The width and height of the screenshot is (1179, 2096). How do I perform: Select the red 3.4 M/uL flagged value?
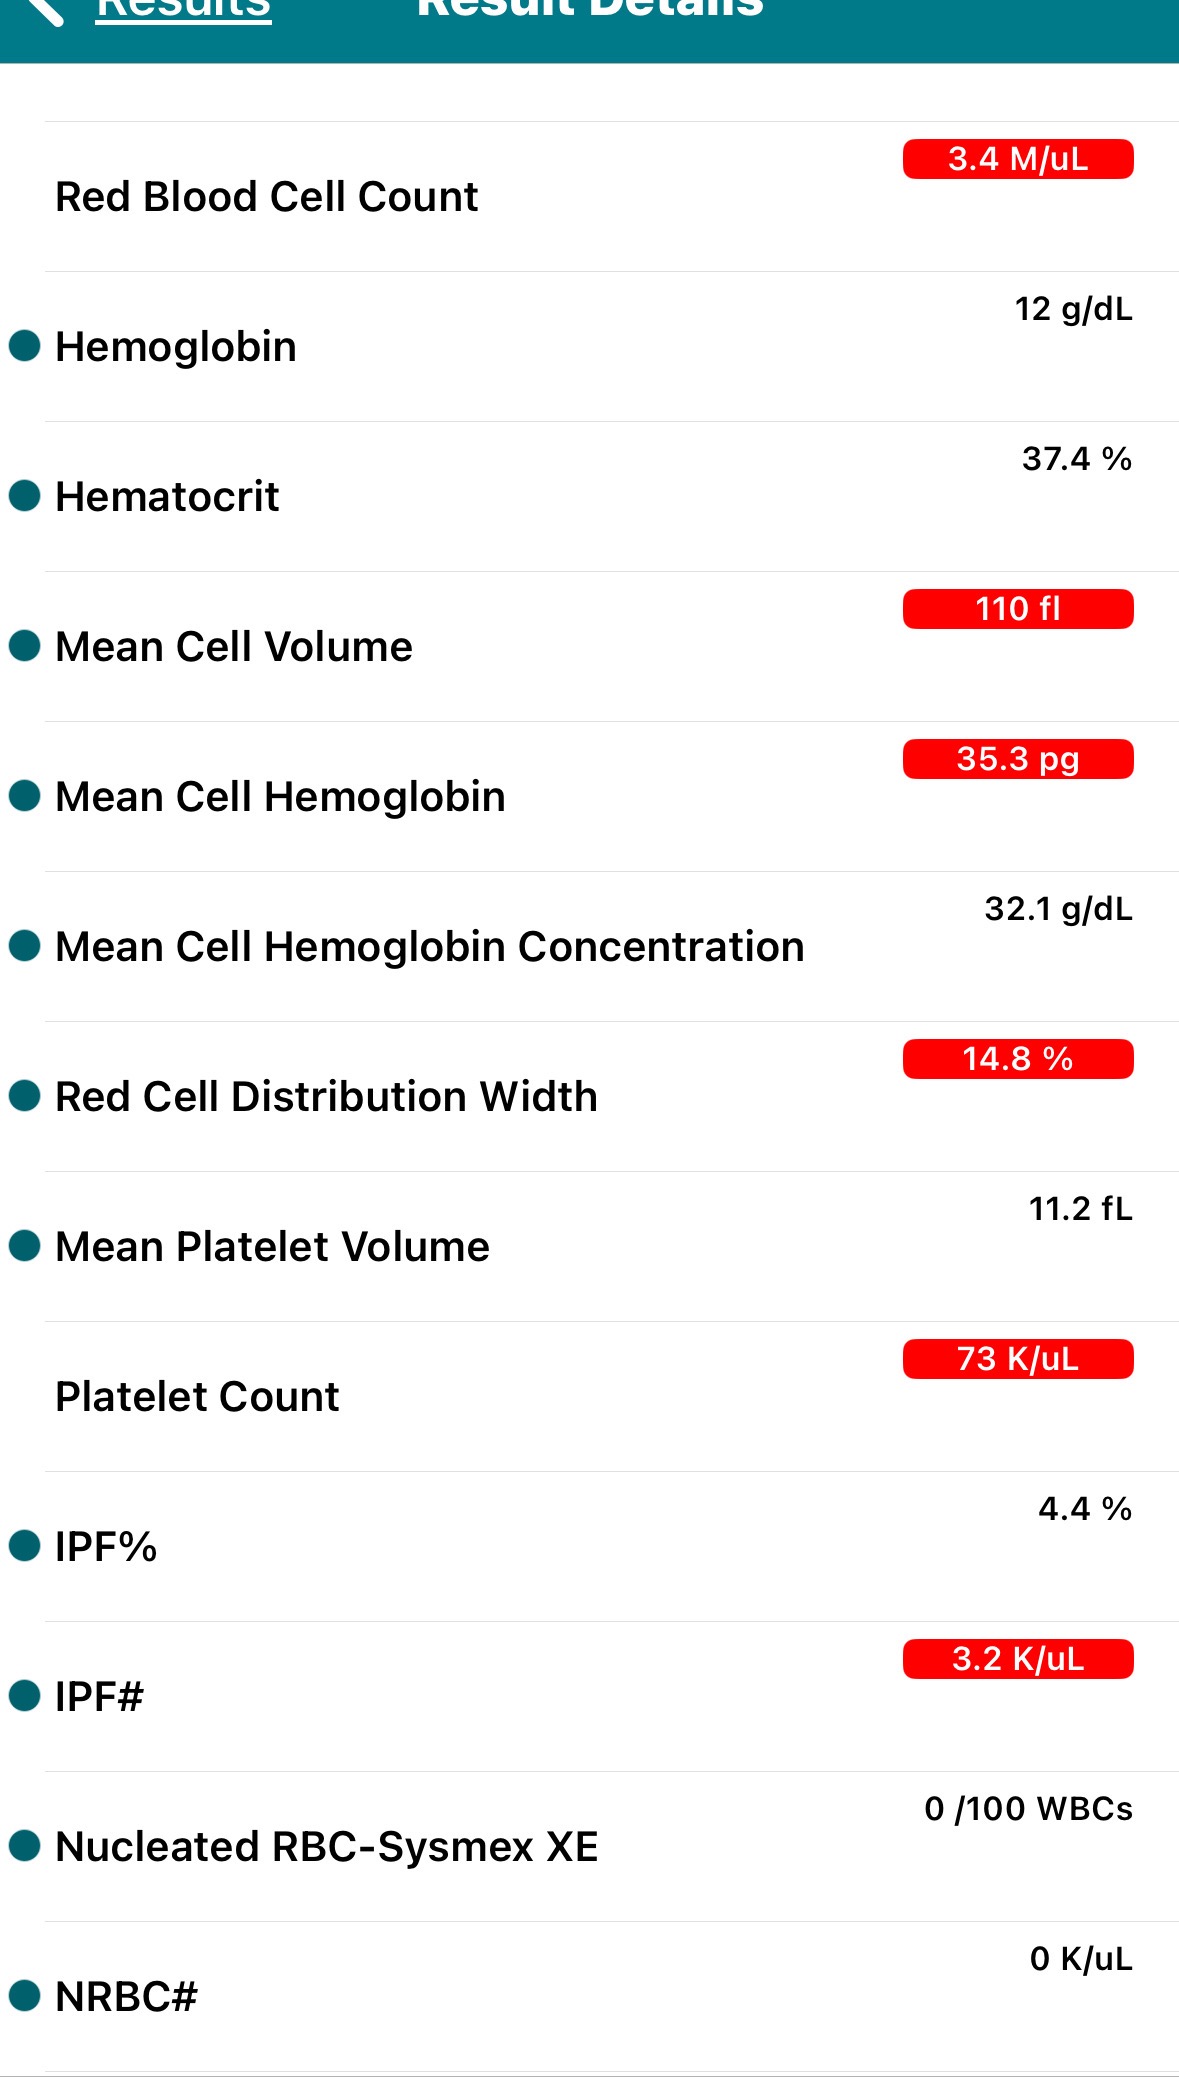(1017, 159)
